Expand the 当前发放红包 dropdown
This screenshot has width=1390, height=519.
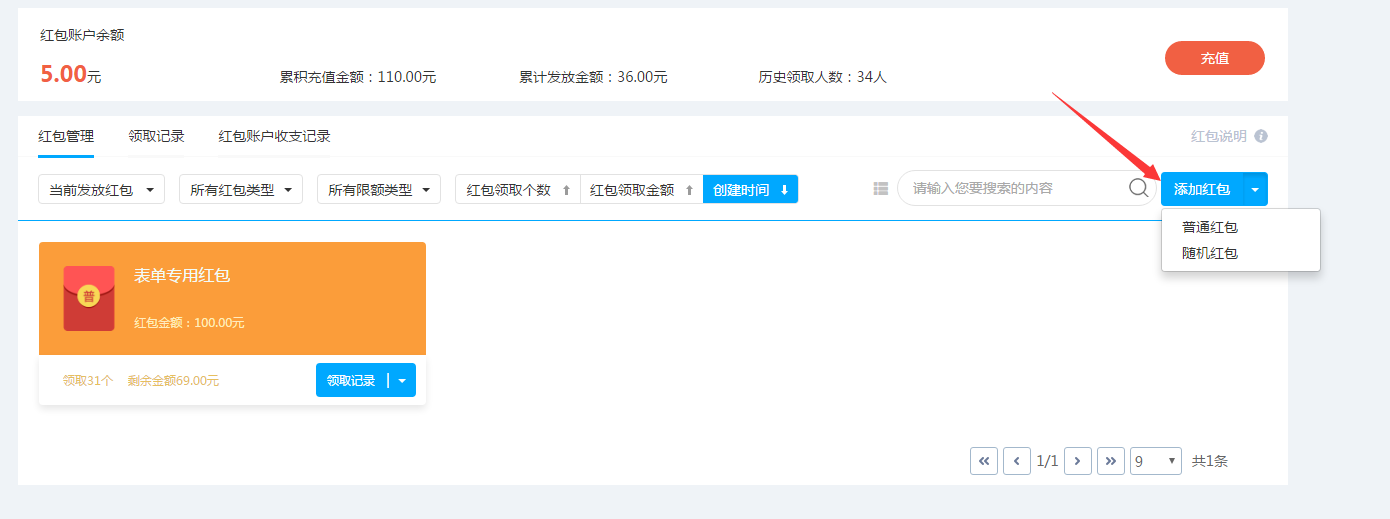(x=101, y=189)
